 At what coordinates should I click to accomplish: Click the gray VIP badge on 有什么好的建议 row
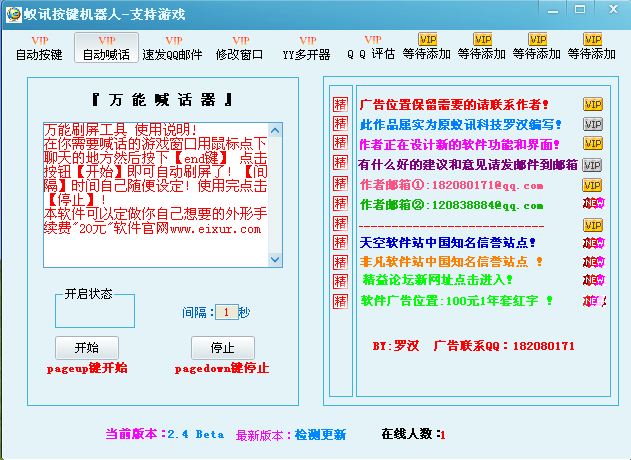pyautogui.click(x=593, y=165)
